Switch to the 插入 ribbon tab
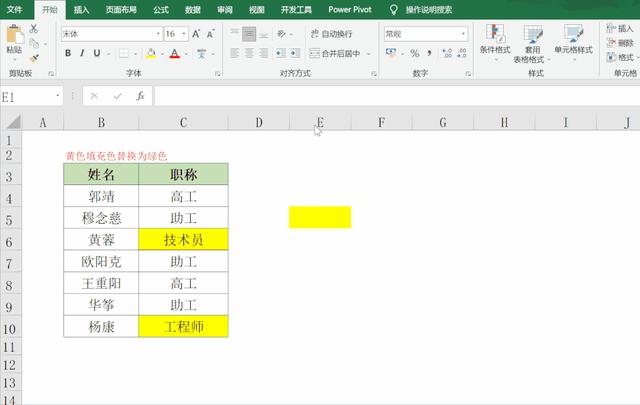 81,10
